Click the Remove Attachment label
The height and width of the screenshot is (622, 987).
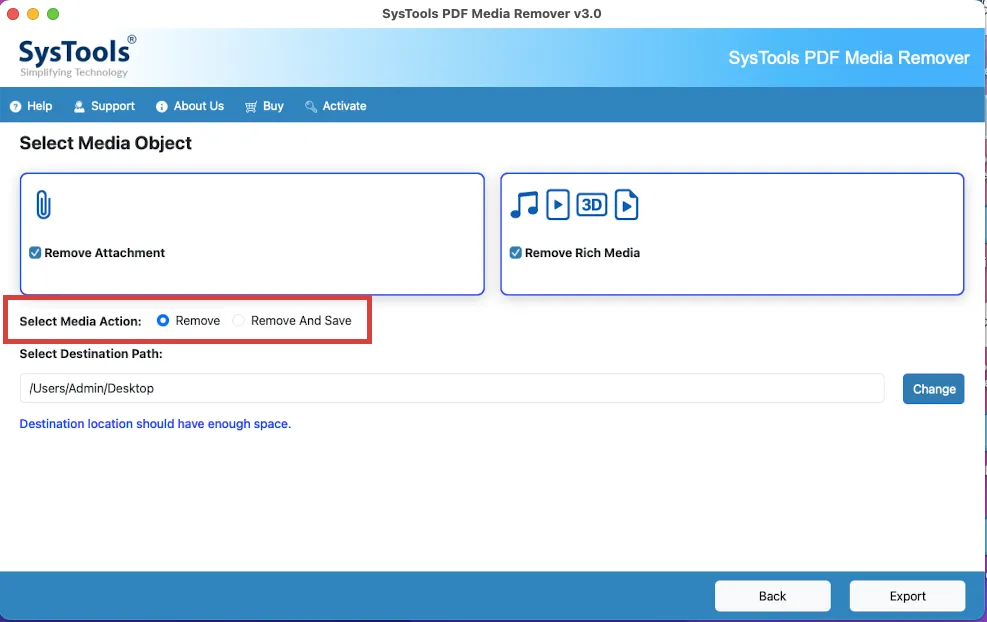pyautogui.click(x=104, y=252)
